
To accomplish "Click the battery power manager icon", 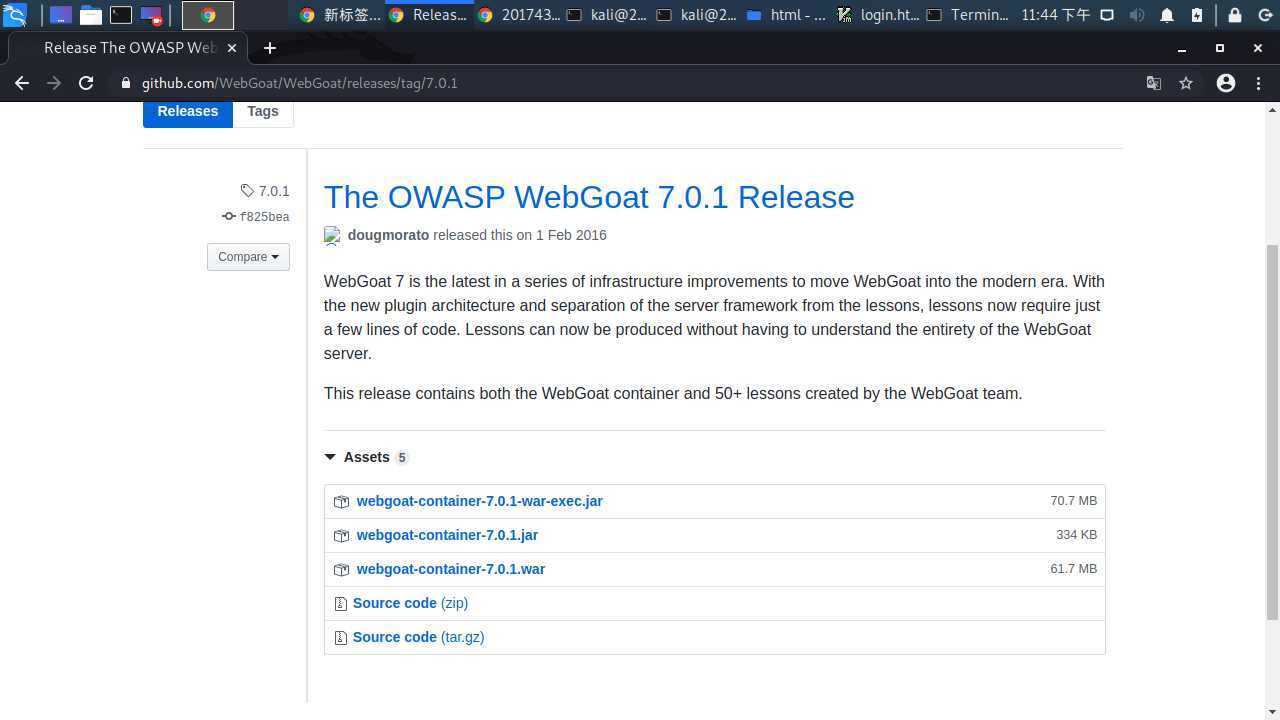I will (x=1198, y=15).
